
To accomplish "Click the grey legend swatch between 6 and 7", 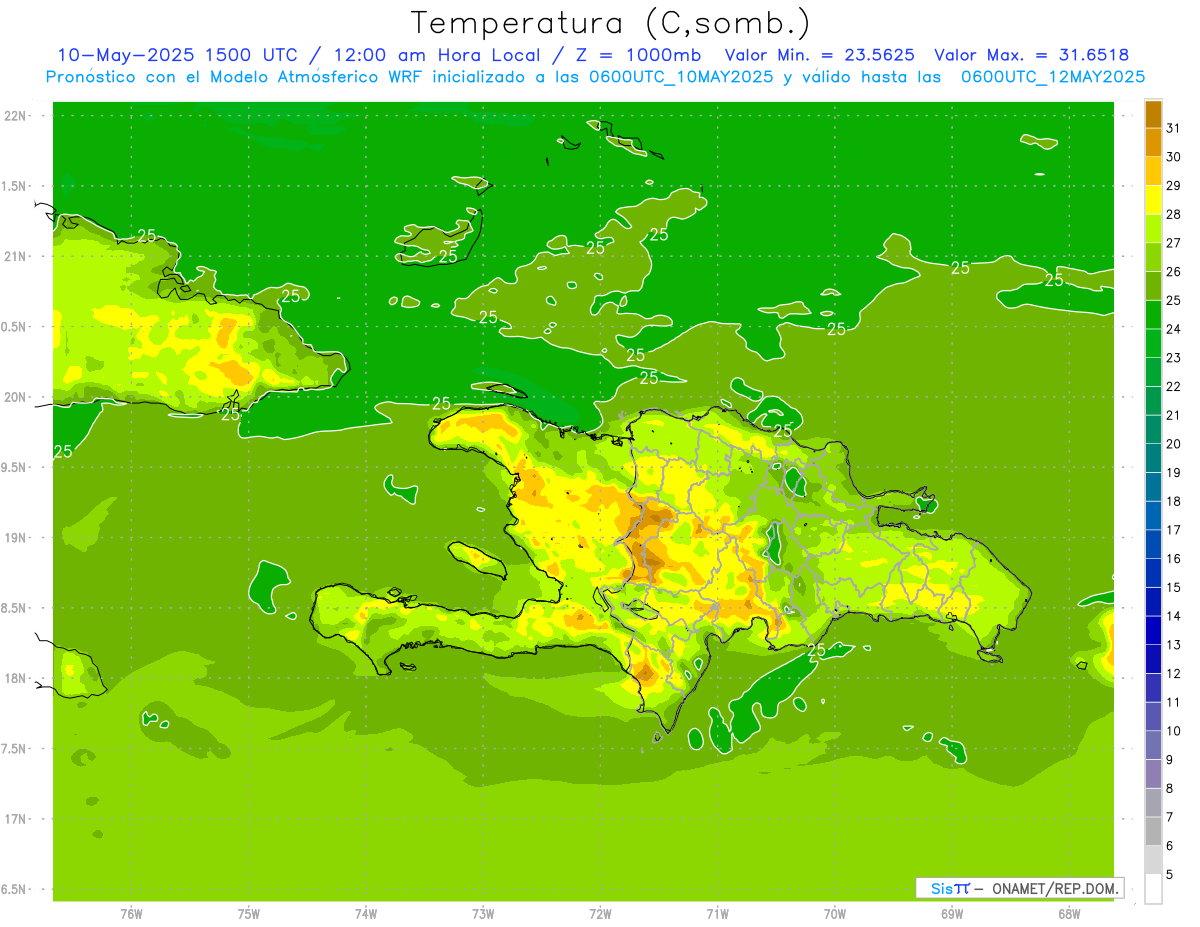I will pyautogui.click(x=1153, y=832).
